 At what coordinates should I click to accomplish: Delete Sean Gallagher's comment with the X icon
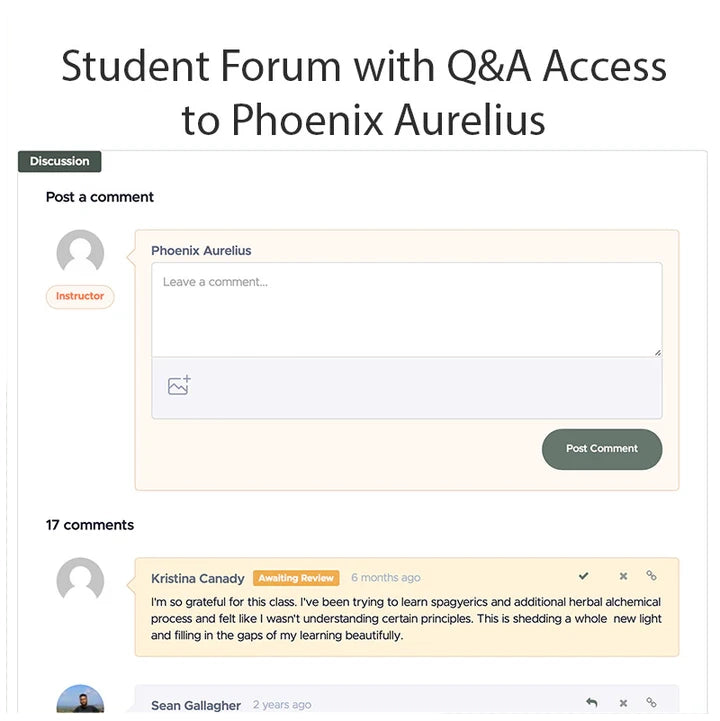pyautogui.click(x=623, y=703)
